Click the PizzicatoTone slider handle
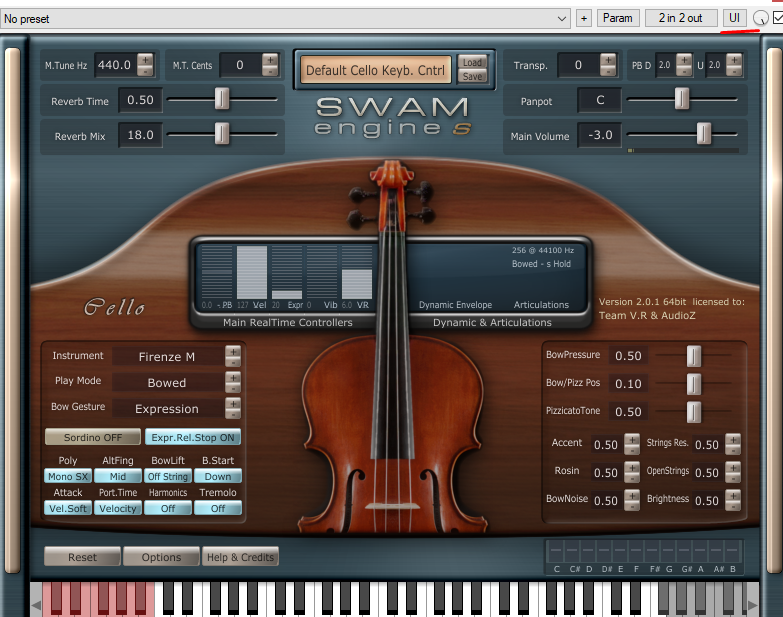This screenshot has height=617, width=783. click(694, 412)
